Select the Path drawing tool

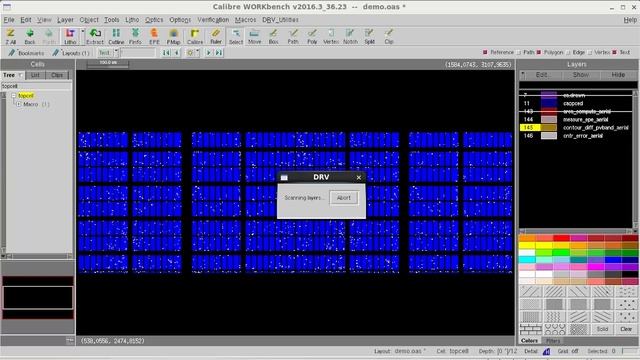pos(293,36)
